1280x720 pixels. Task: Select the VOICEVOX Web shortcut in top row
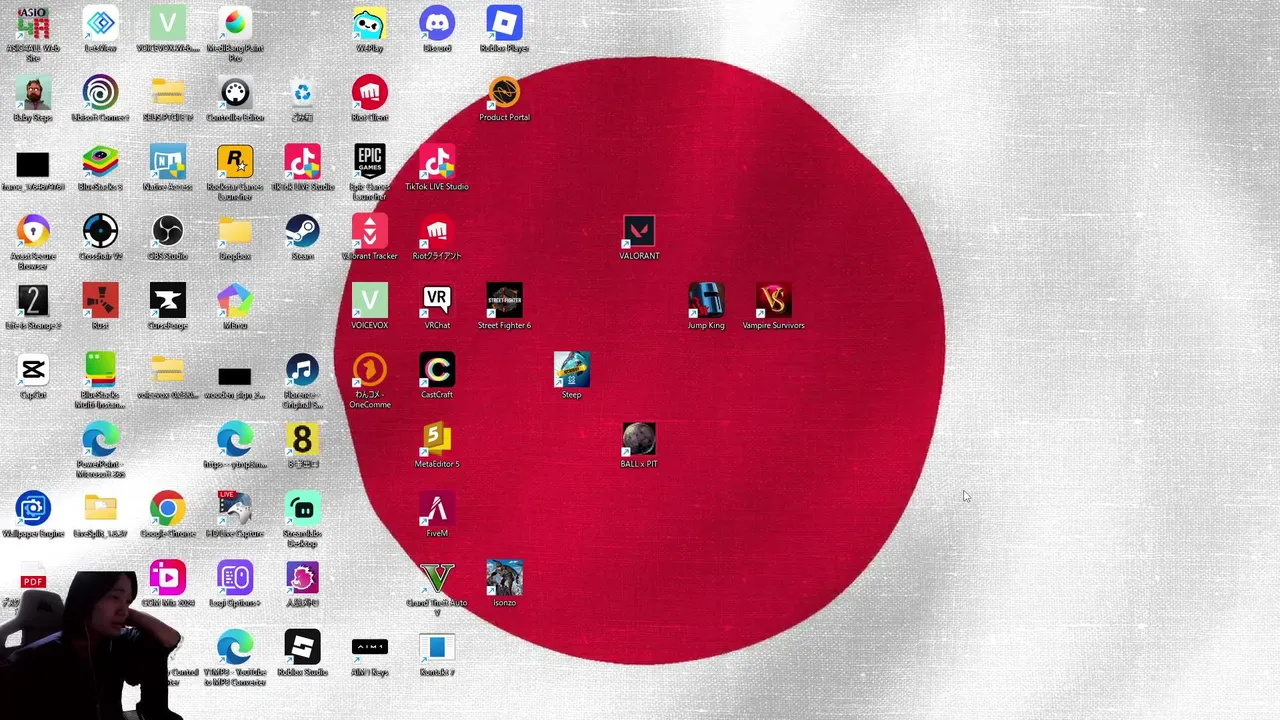[x=167, y=24]
